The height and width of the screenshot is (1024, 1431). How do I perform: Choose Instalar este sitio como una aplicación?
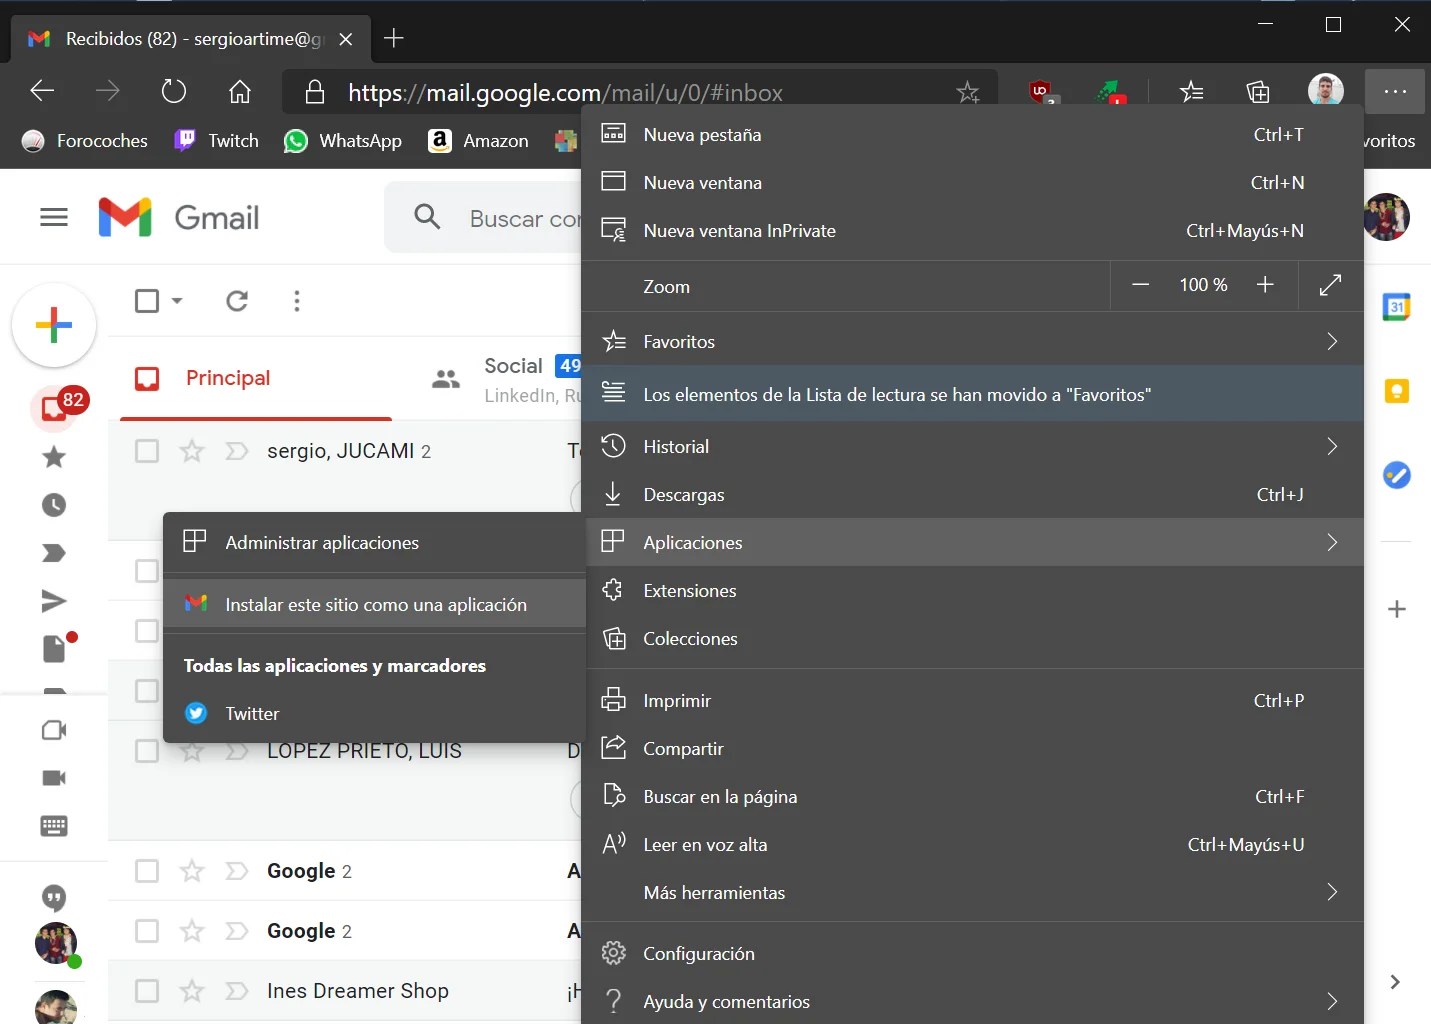pyautogui.click(x=375, y=605)
